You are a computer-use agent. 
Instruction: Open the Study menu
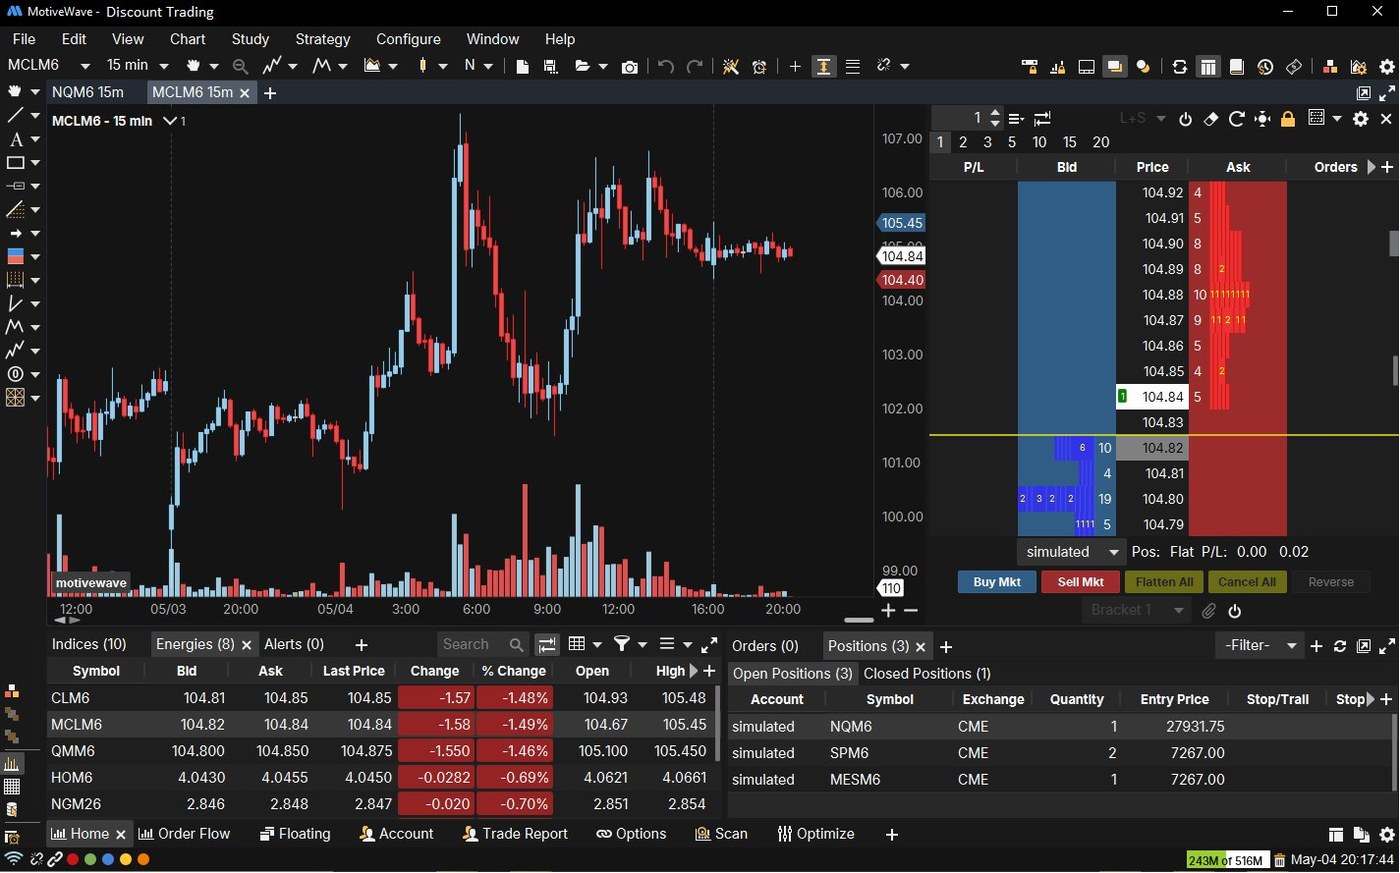pos(250,39)
